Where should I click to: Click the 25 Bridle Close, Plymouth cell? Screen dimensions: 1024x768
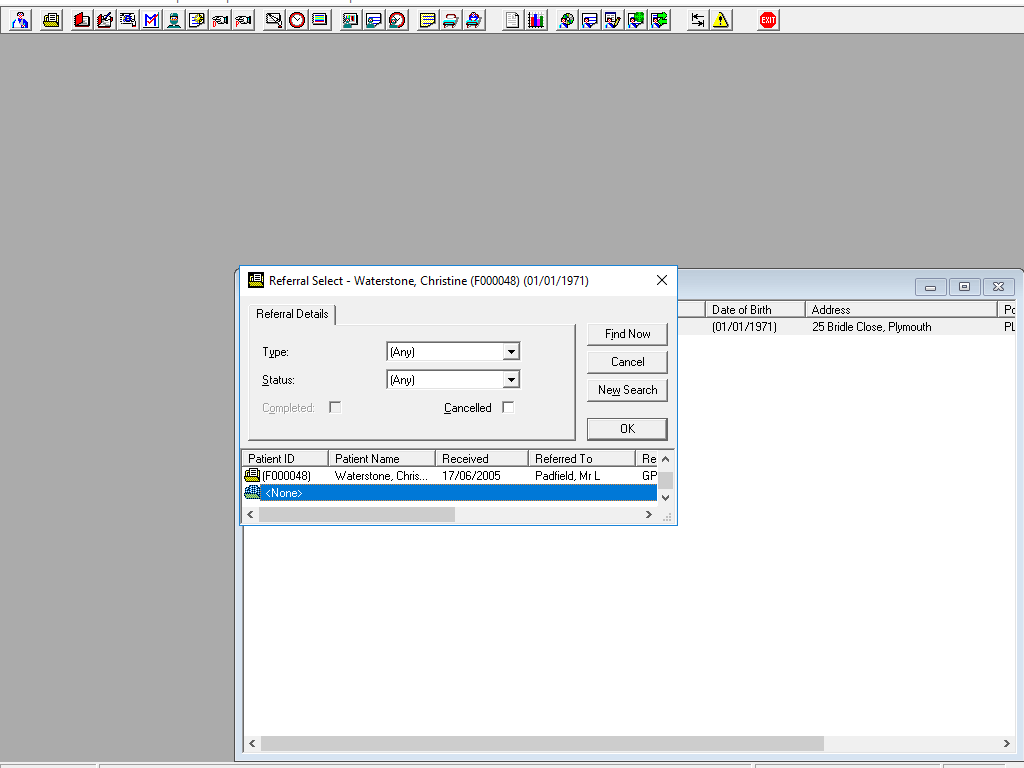coord(872,327)
